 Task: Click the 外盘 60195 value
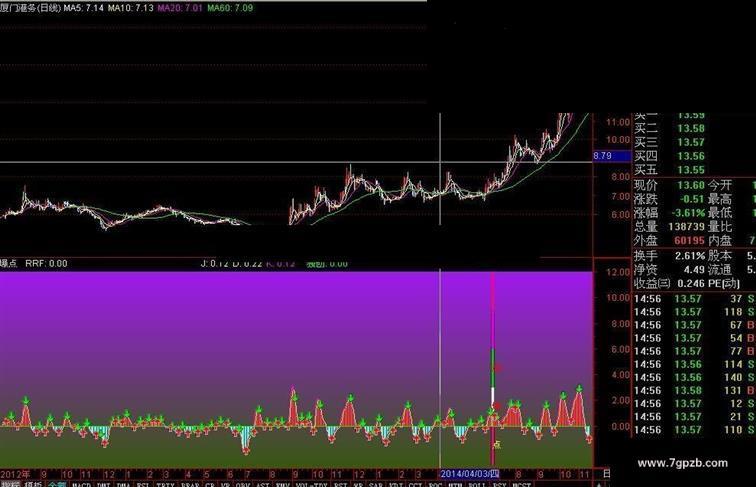[689, 240]
